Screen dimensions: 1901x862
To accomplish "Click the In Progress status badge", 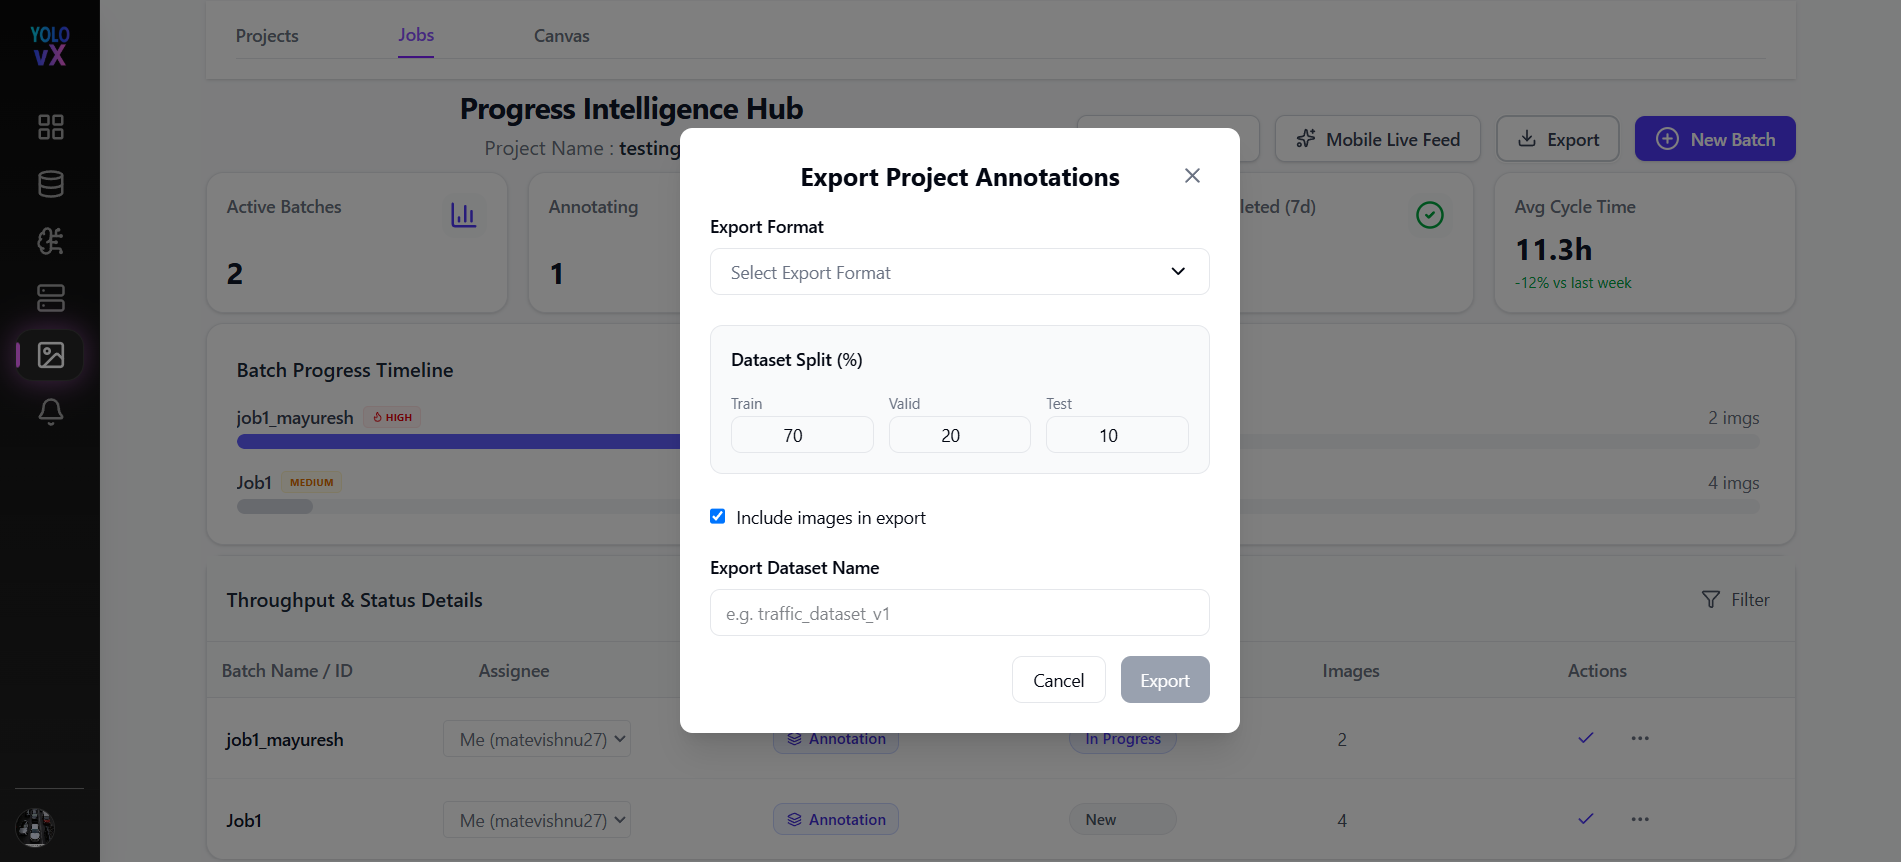I will coord(1123,739).
